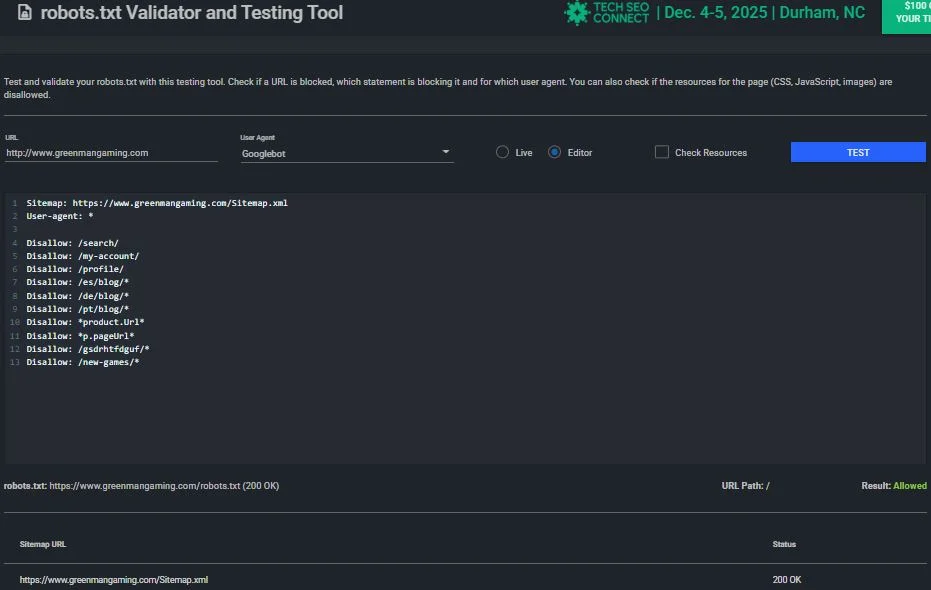Image resolution: width=931 pixels, height=590 pixels.
Task: Select the Editor radio button
Action: [555, 152]
